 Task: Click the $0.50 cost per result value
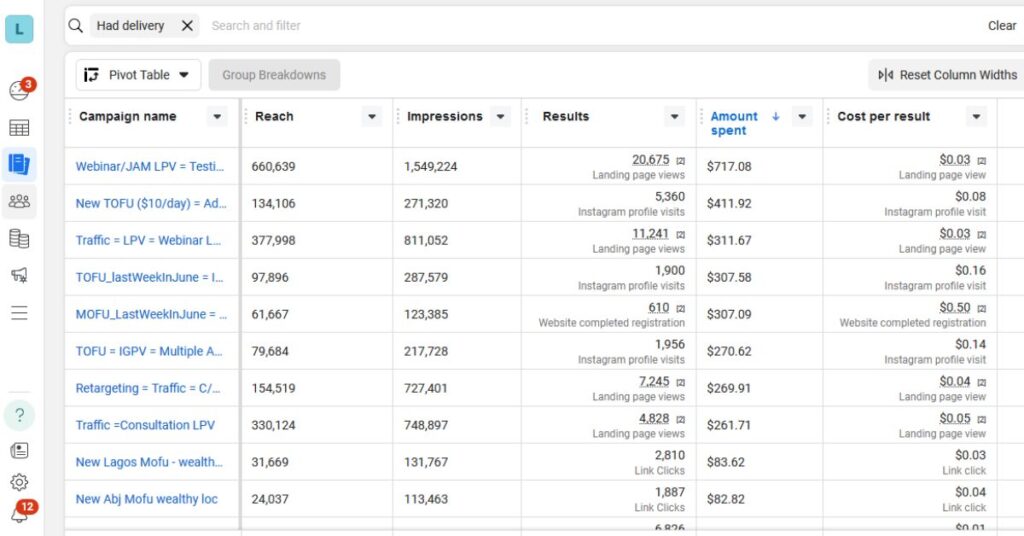click(x=955, y=307)
